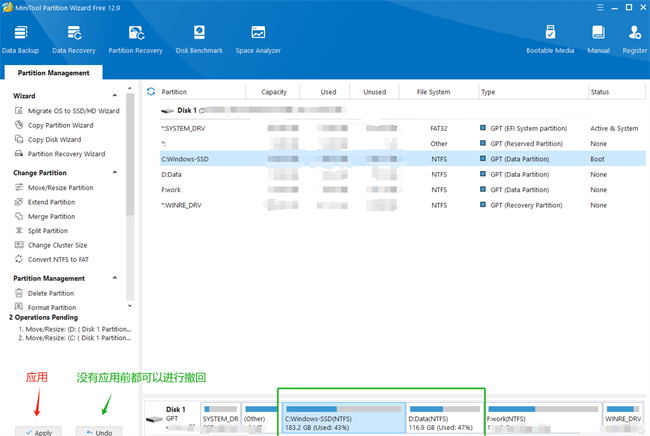Image resolution: width=650 pixels, height=436 pixels.
Task: Open the Data Backup tool
Action: click(21, 38)
